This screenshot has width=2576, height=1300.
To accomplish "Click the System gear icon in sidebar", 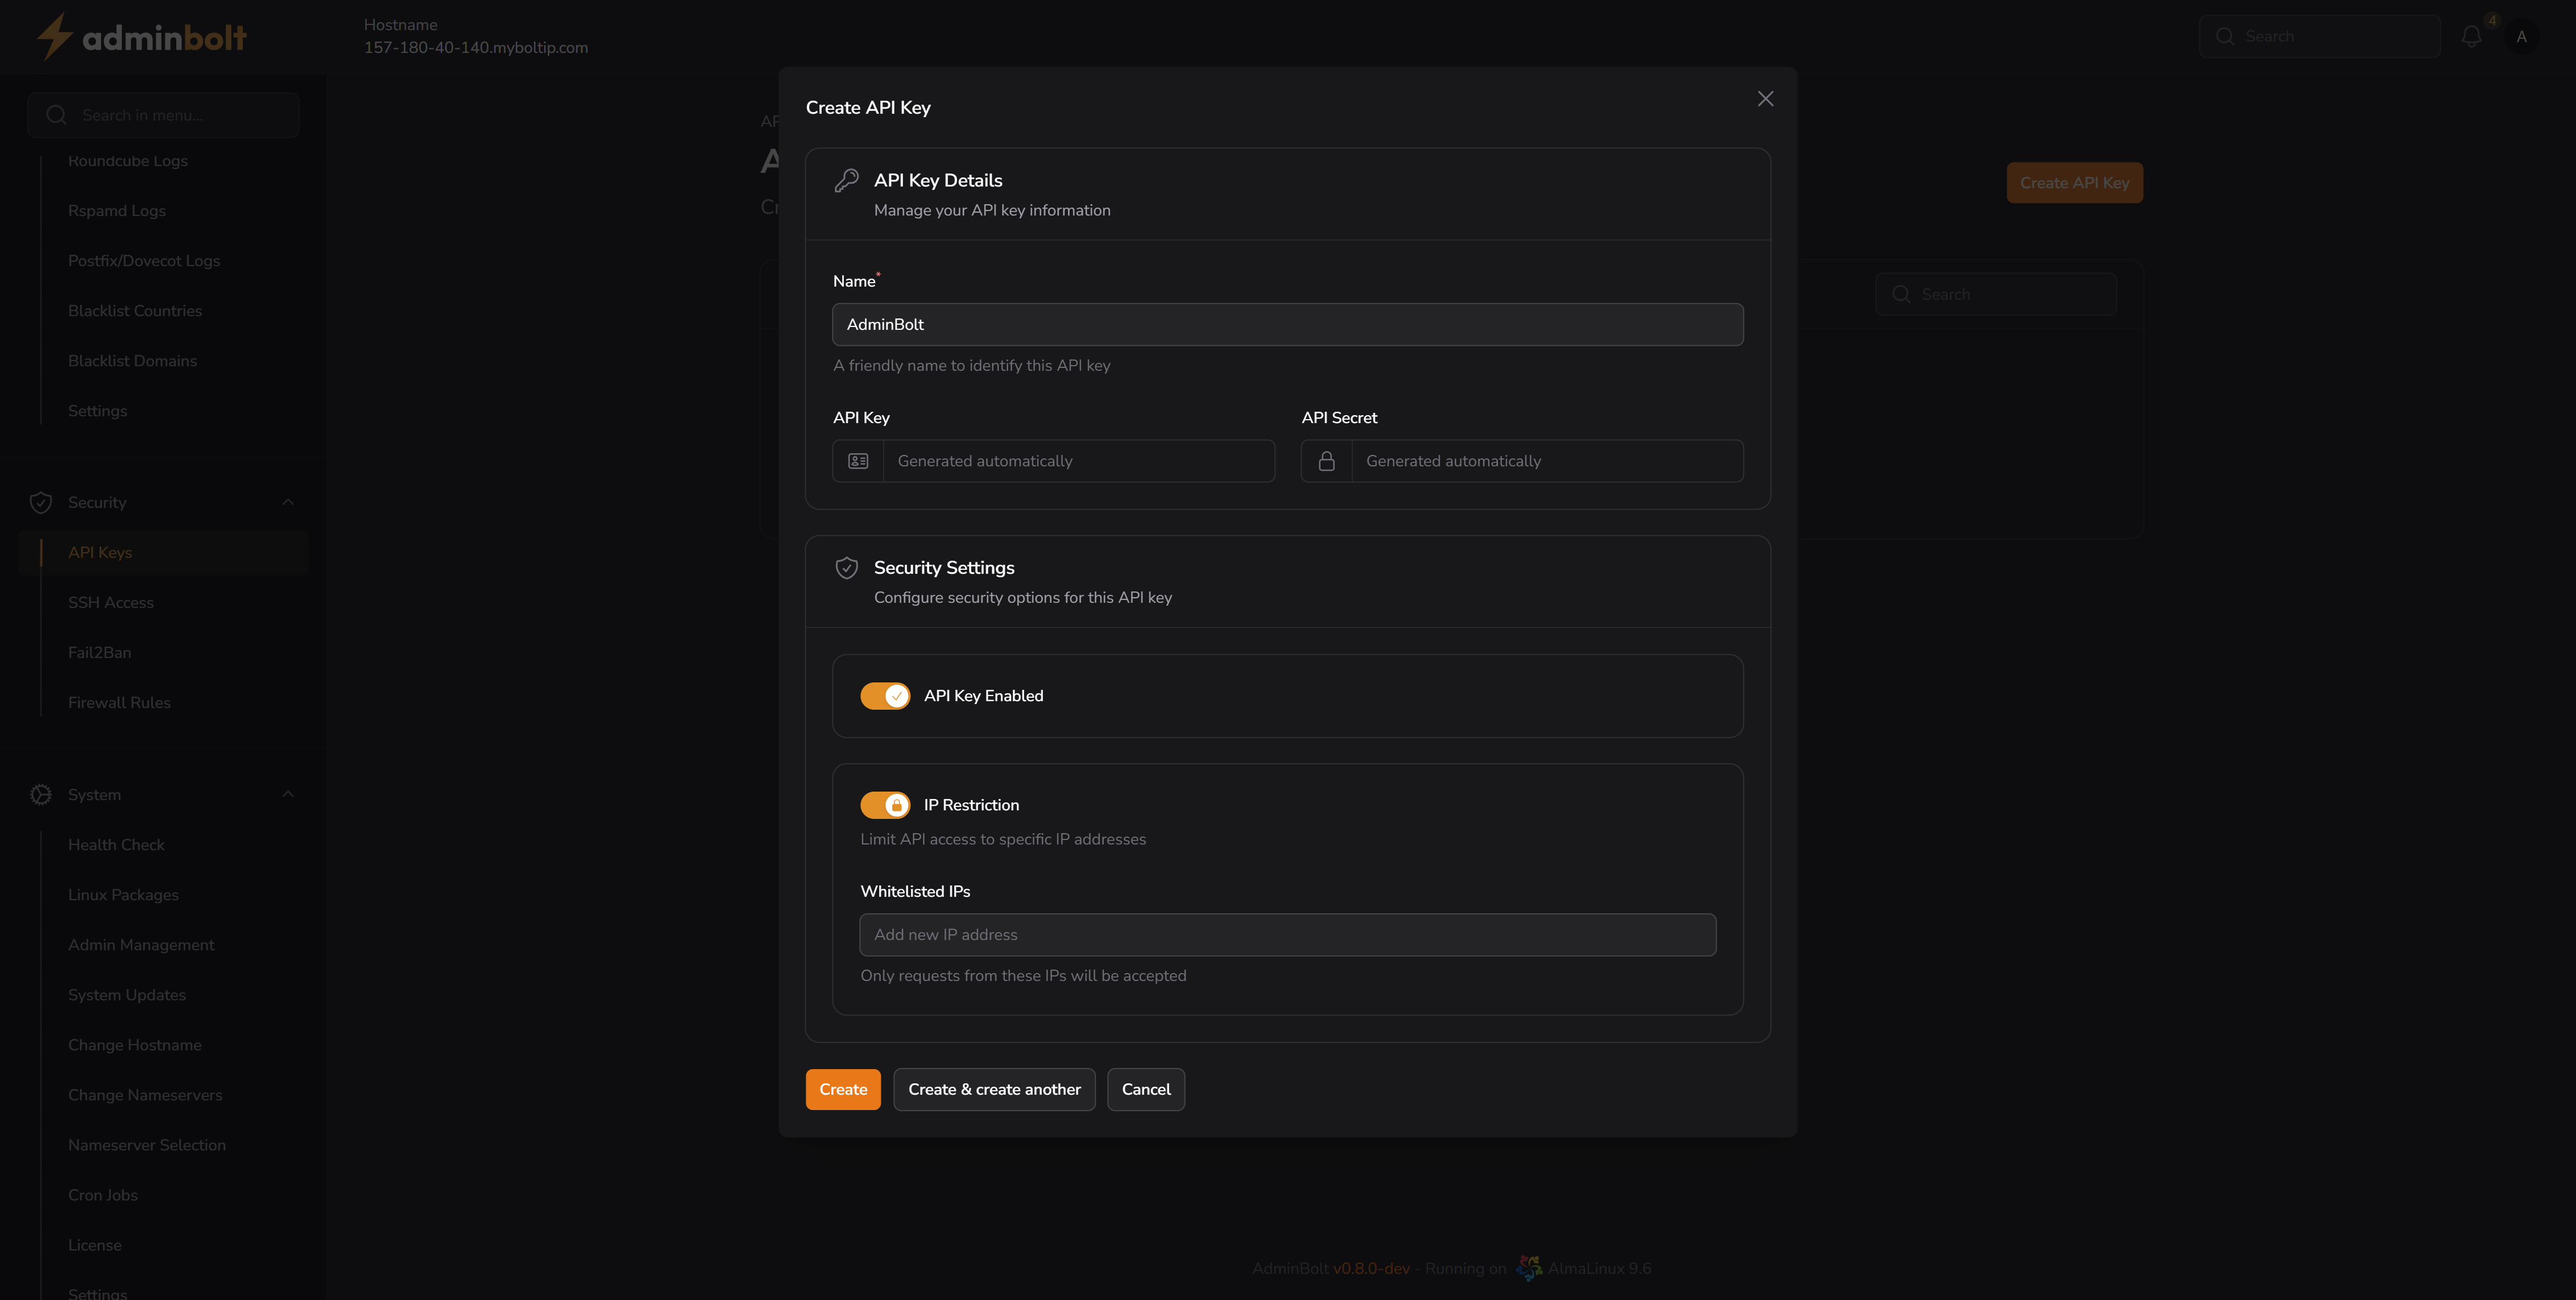I will pos(41,794).
